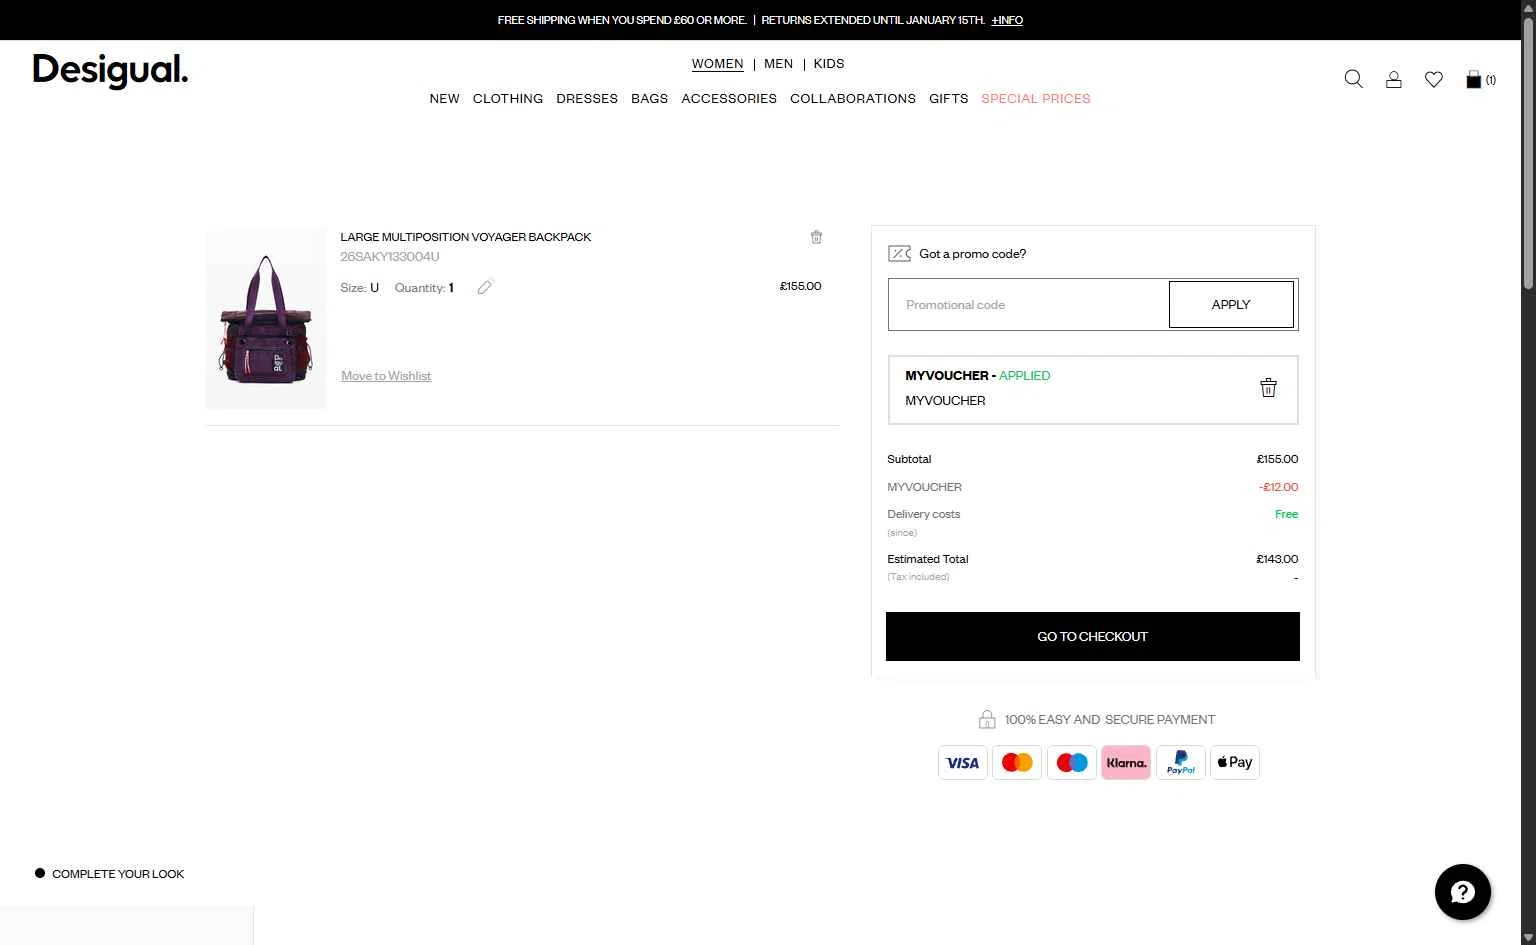
Task: Click the Got a promo code? label
Action: point(973,254)
